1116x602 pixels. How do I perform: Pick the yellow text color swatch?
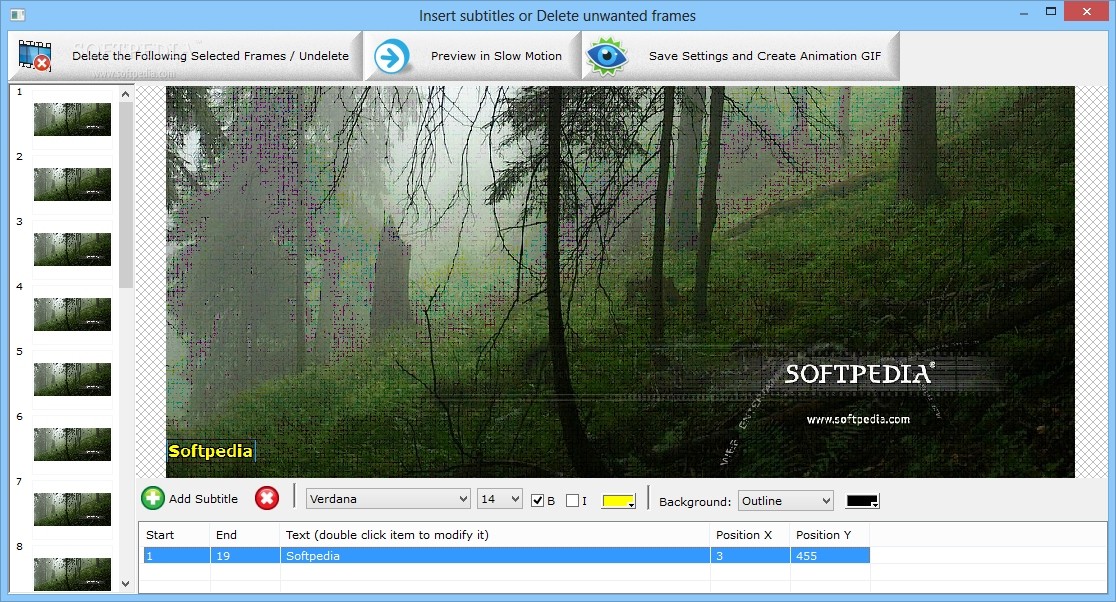[x=618, y=501]
